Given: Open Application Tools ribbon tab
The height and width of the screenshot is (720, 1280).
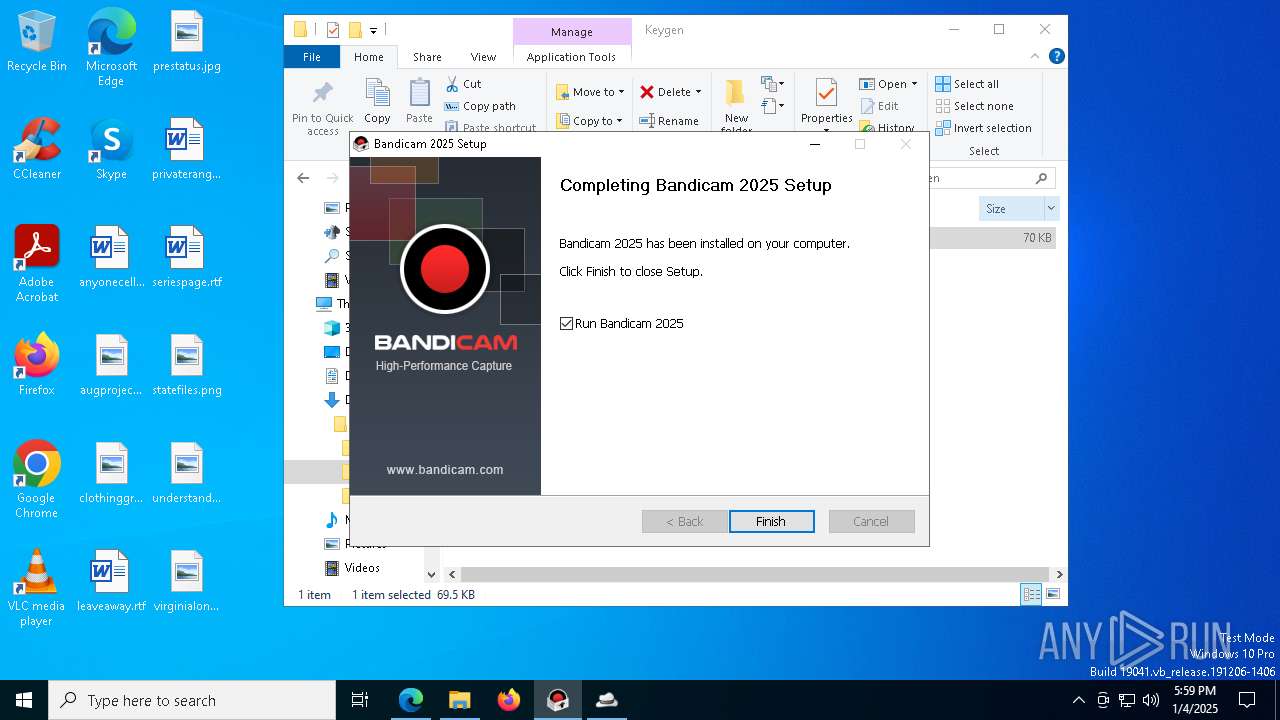Looking at the screenshot, I should (571, 57).
